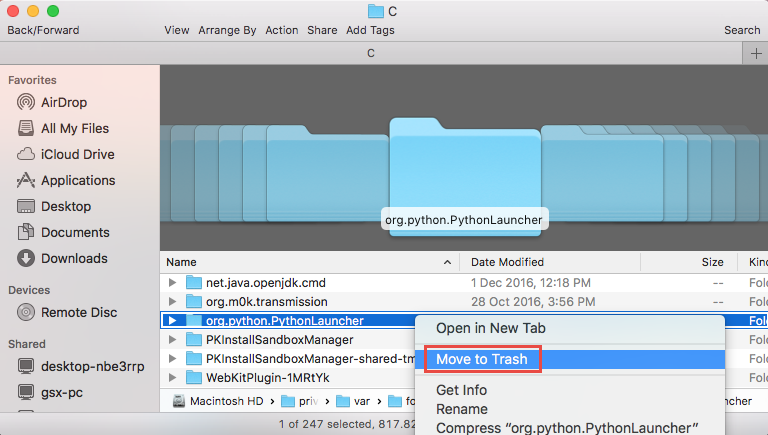Open the Arrange By toolbar menu
The height and width of the screenshot is (435, 768).
point(227,30)
